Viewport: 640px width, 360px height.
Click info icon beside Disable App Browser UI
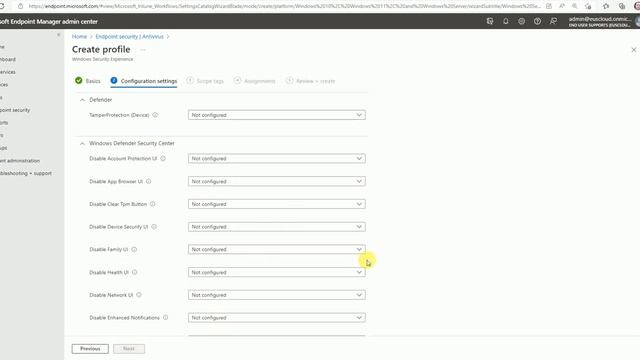(149, 181)
